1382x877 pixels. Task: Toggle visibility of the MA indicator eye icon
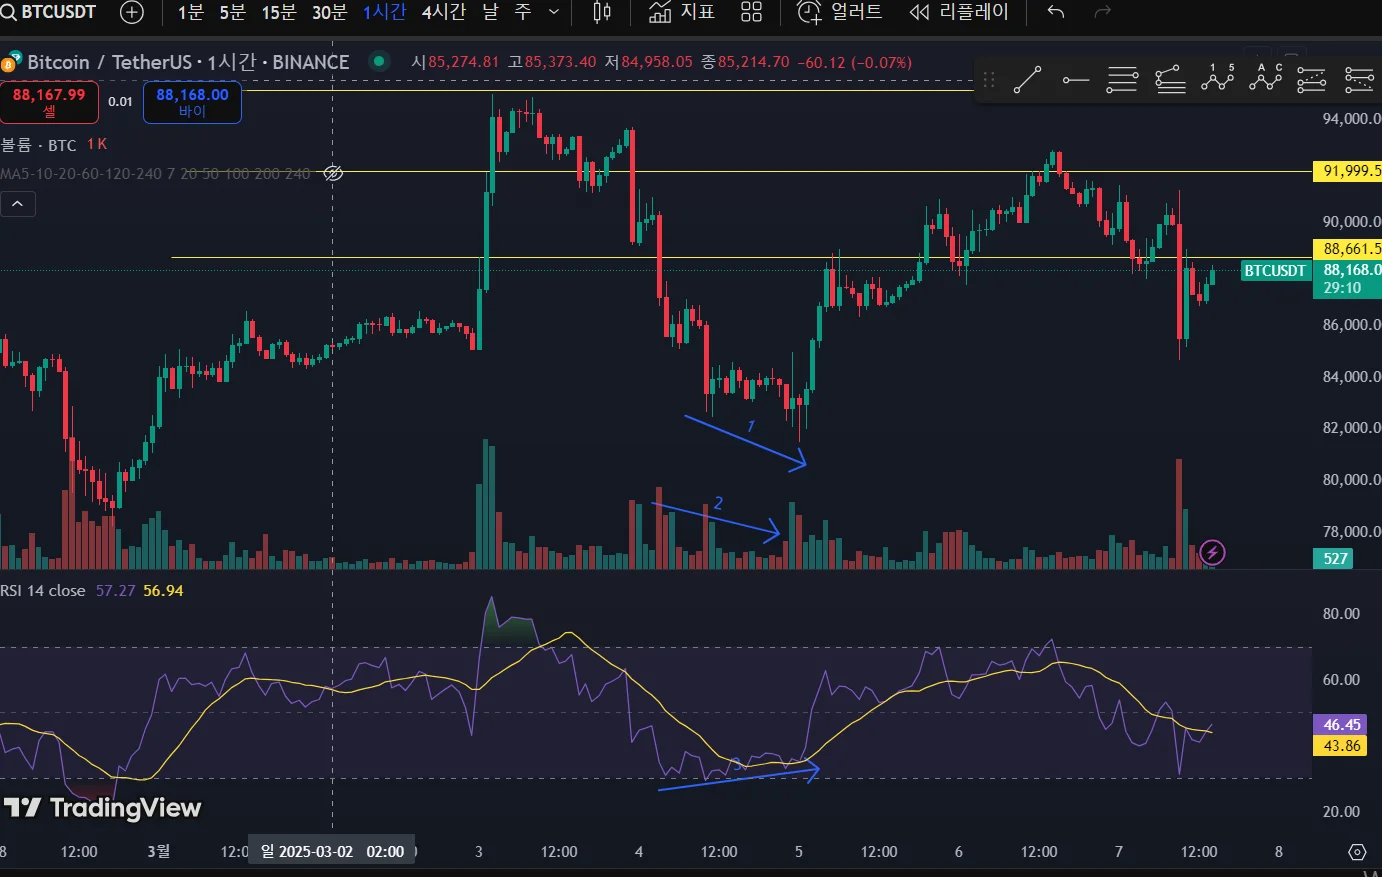click(333, 174)
